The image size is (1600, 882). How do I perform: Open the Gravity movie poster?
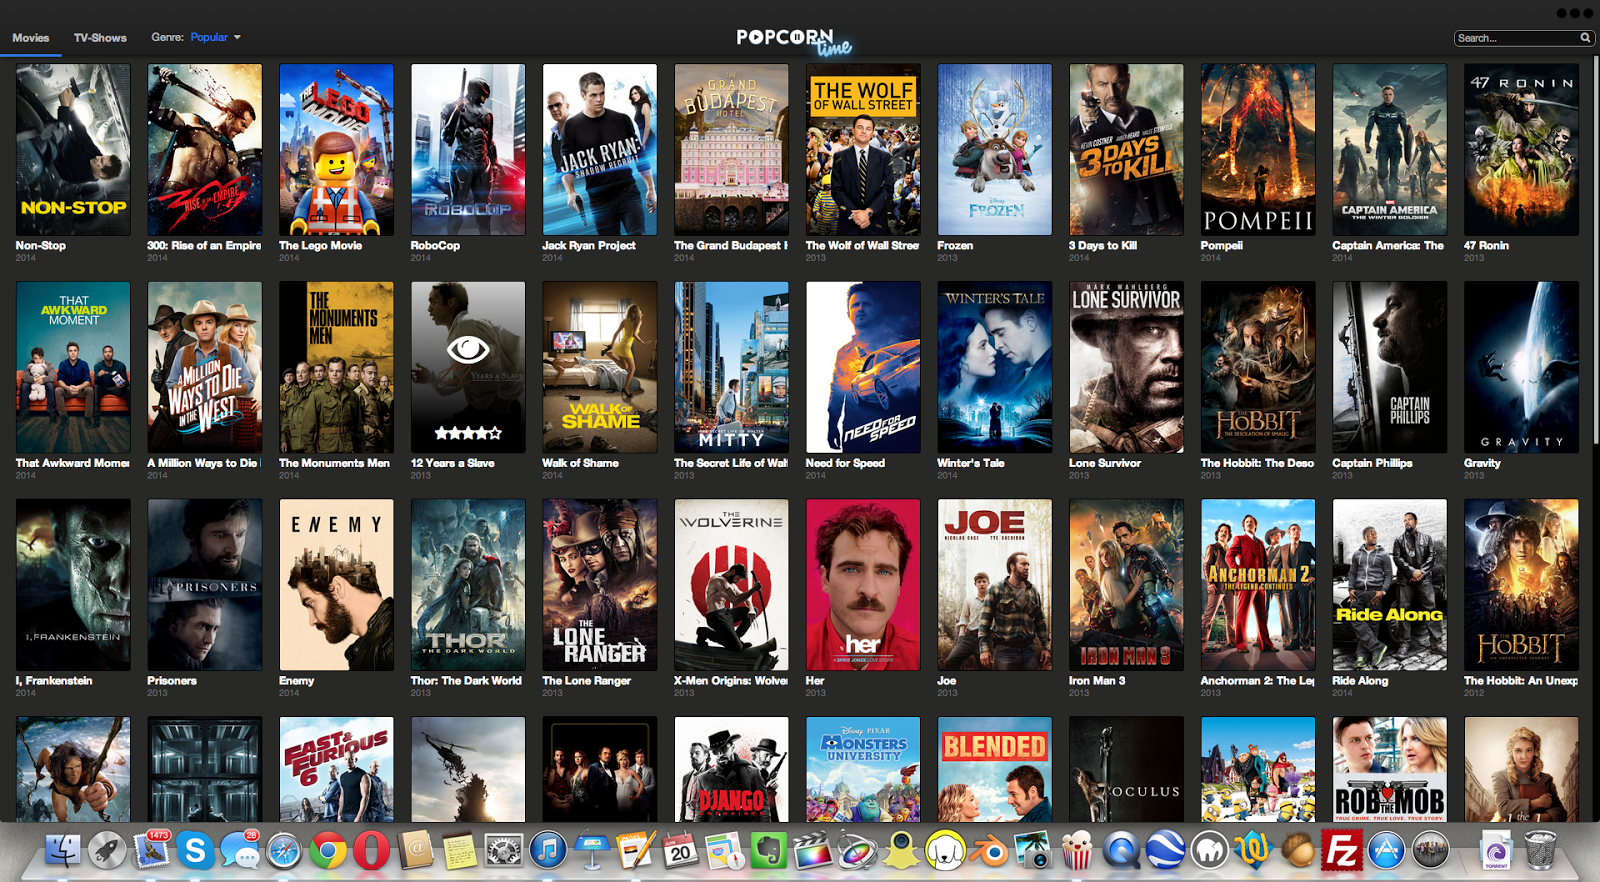pos(1521,367)
